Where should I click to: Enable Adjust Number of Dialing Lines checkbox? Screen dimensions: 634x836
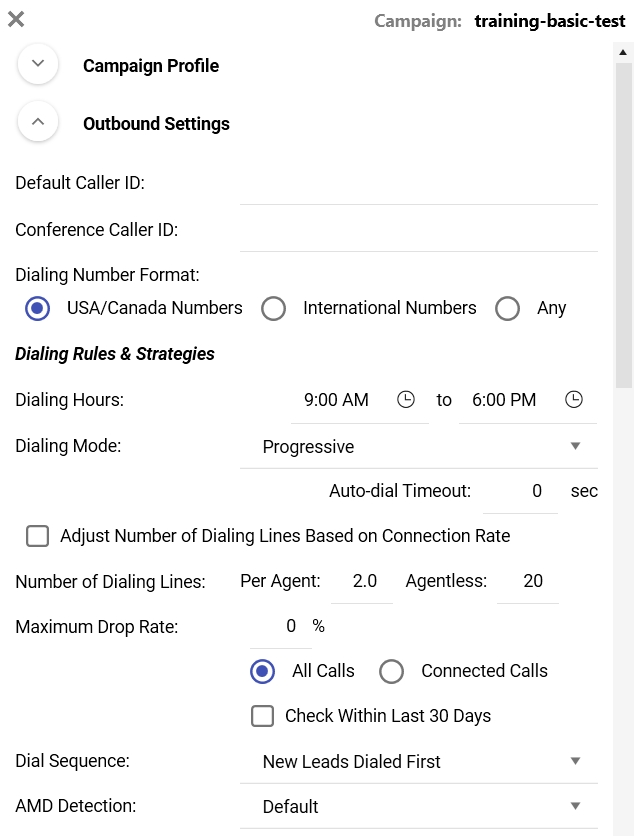(37, 536)
